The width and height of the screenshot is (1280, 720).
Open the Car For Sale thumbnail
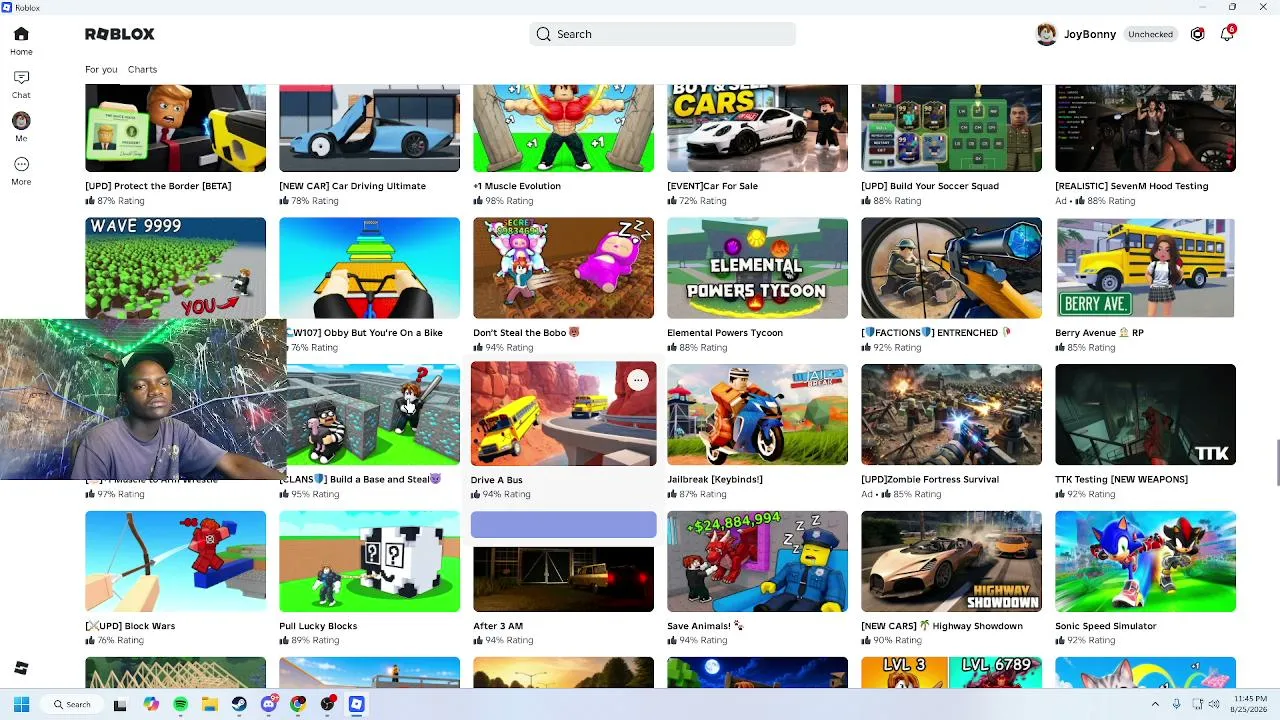pyautogui.click(x=757, y=128)
